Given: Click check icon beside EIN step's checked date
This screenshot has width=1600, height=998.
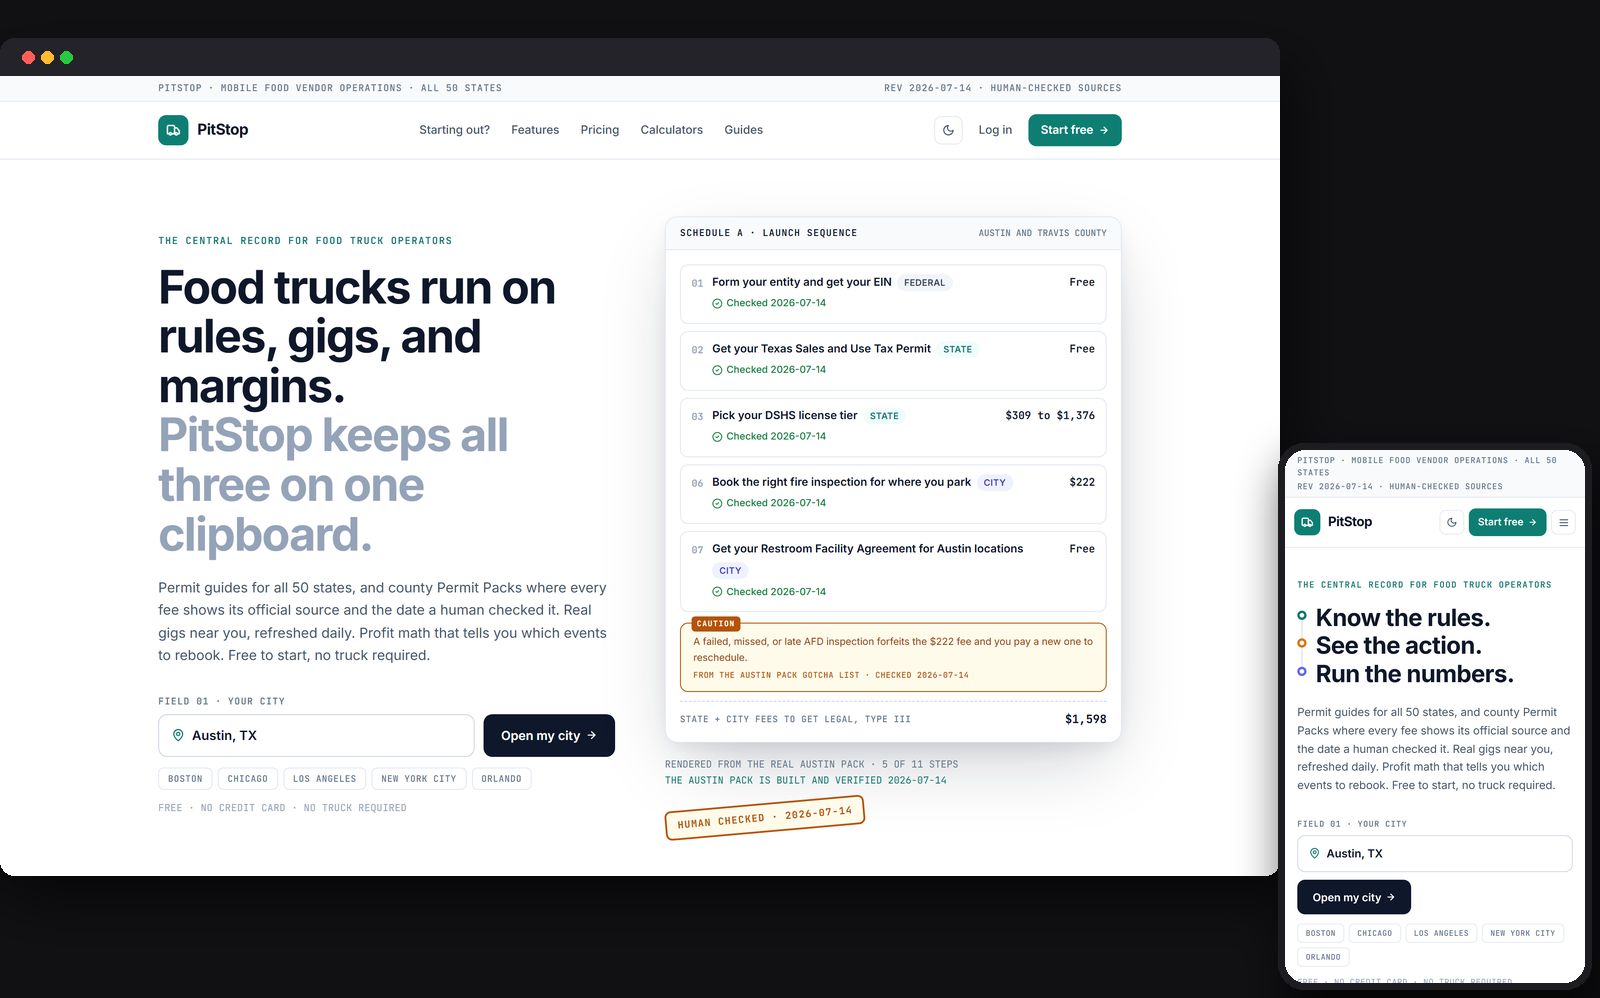Looking at the screenshot, I should coord(717,303).
